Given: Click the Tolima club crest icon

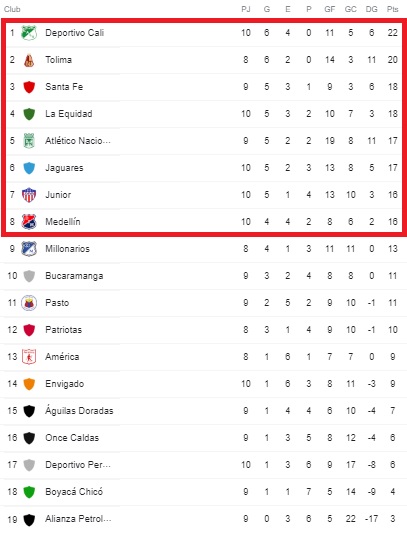Looking at the screenshot, I should point(29,60).
